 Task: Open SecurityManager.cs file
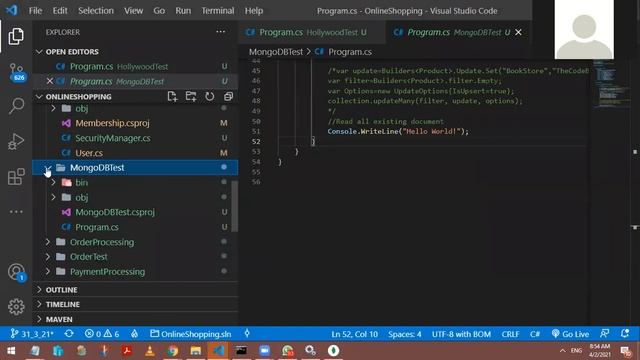pyautogui.click(x=113, y=138)
